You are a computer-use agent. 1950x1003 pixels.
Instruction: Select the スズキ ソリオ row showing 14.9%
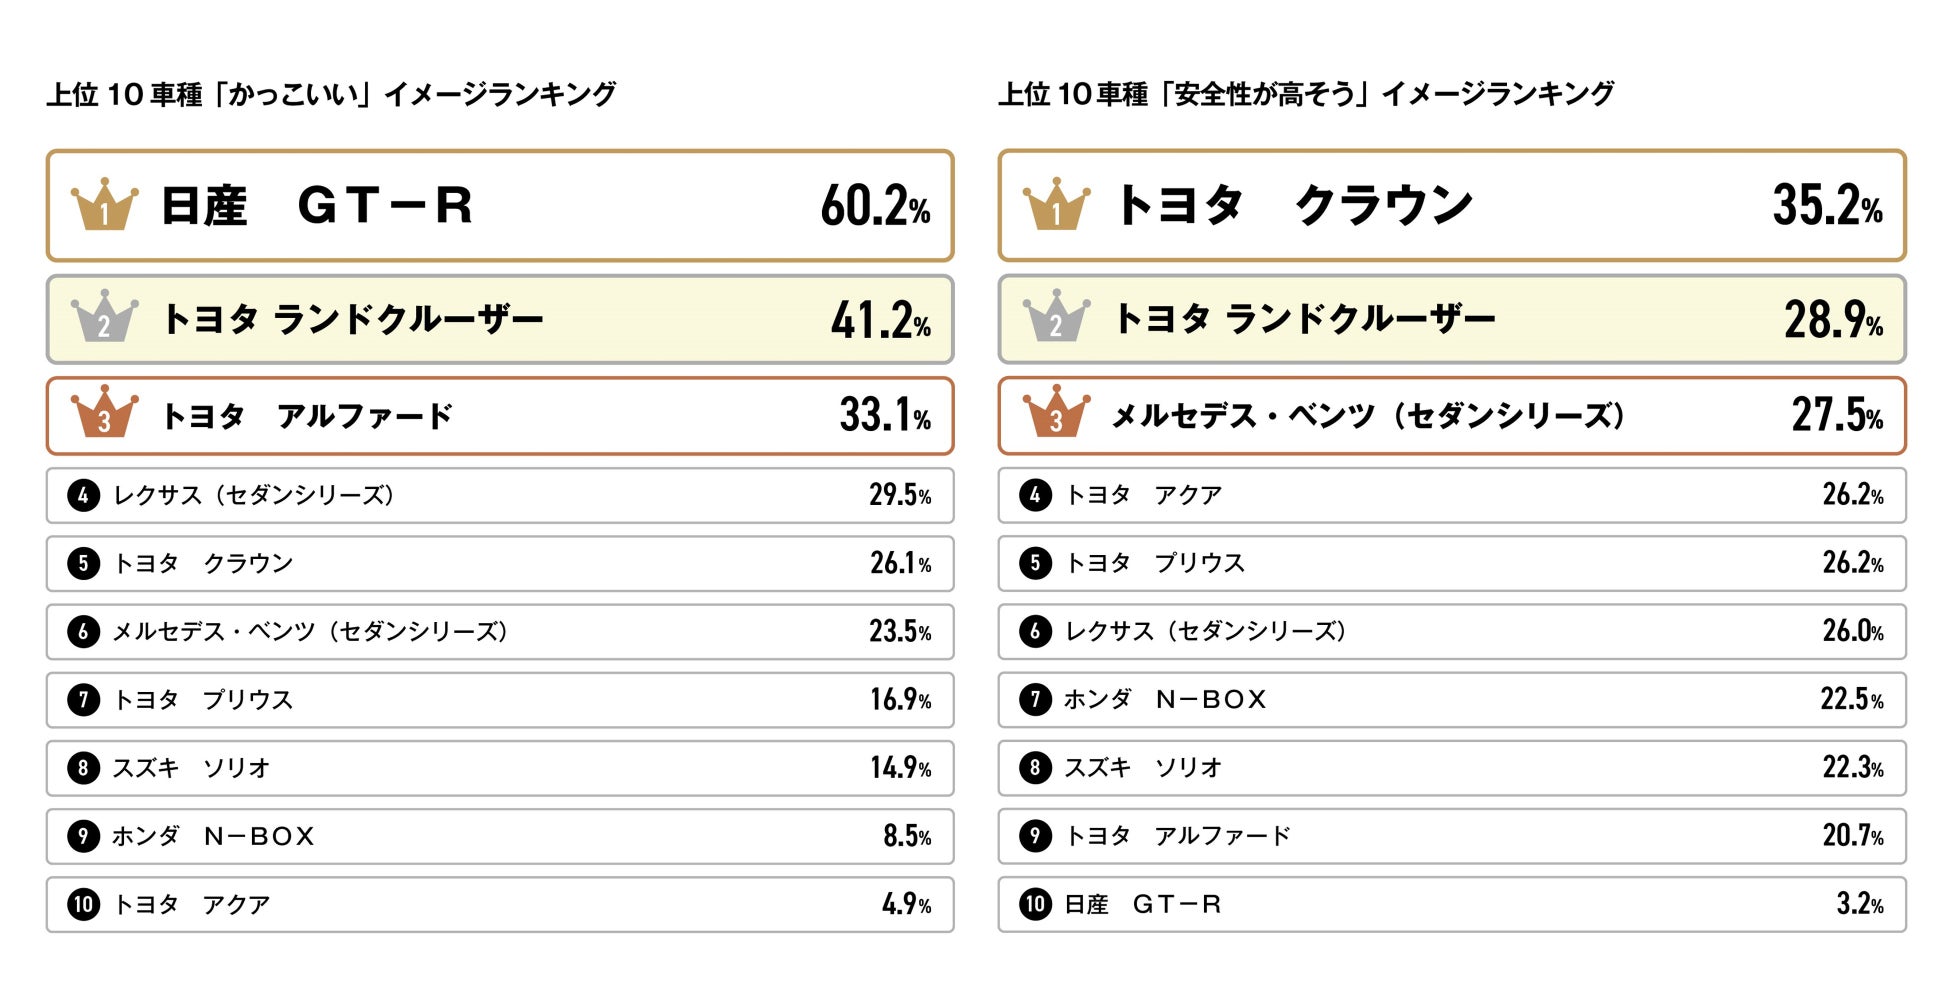click(x=500, y=768)
